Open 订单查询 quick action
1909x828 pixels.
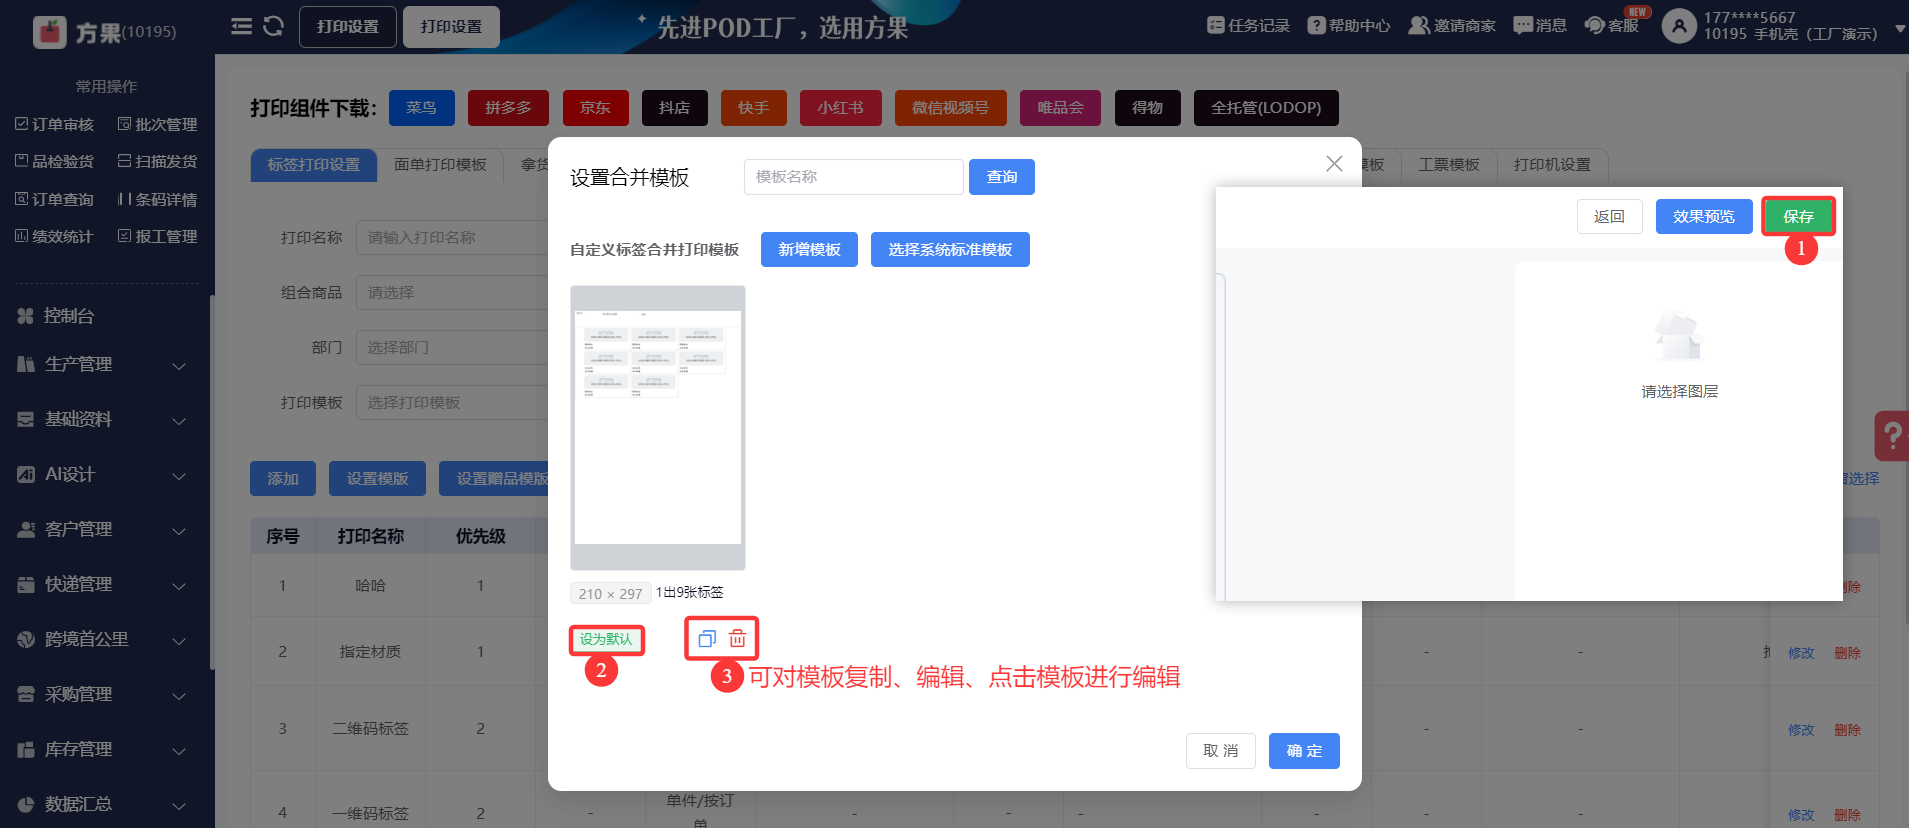55,199
